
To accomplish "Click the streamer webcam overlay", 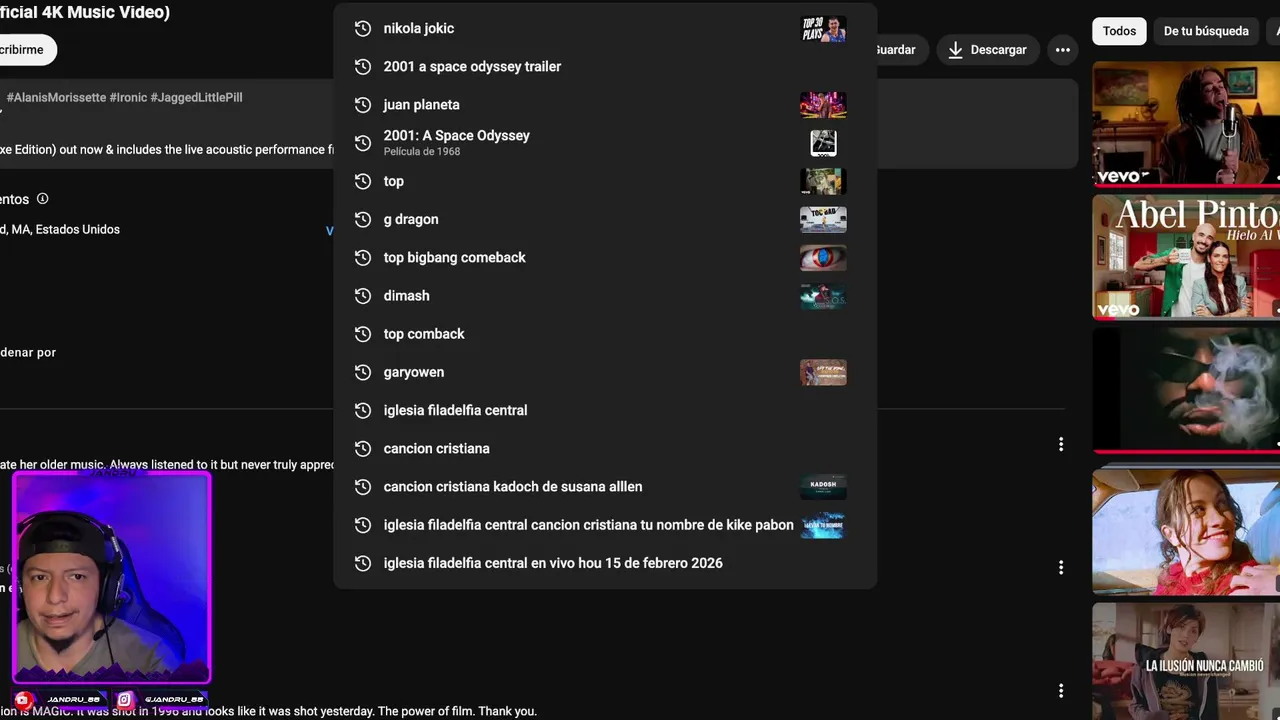I will coord(111,579).
